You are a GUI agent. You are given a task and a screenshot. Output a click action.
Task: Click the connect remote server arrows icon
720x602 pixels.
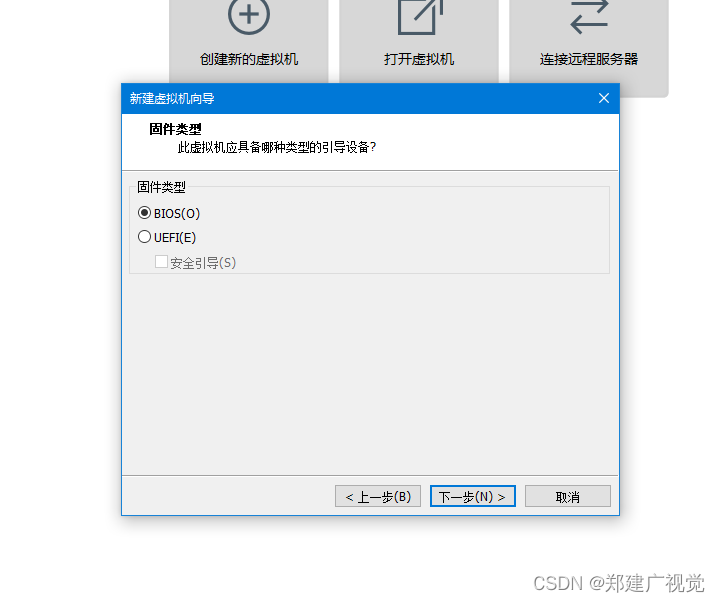tap(590, 17)
